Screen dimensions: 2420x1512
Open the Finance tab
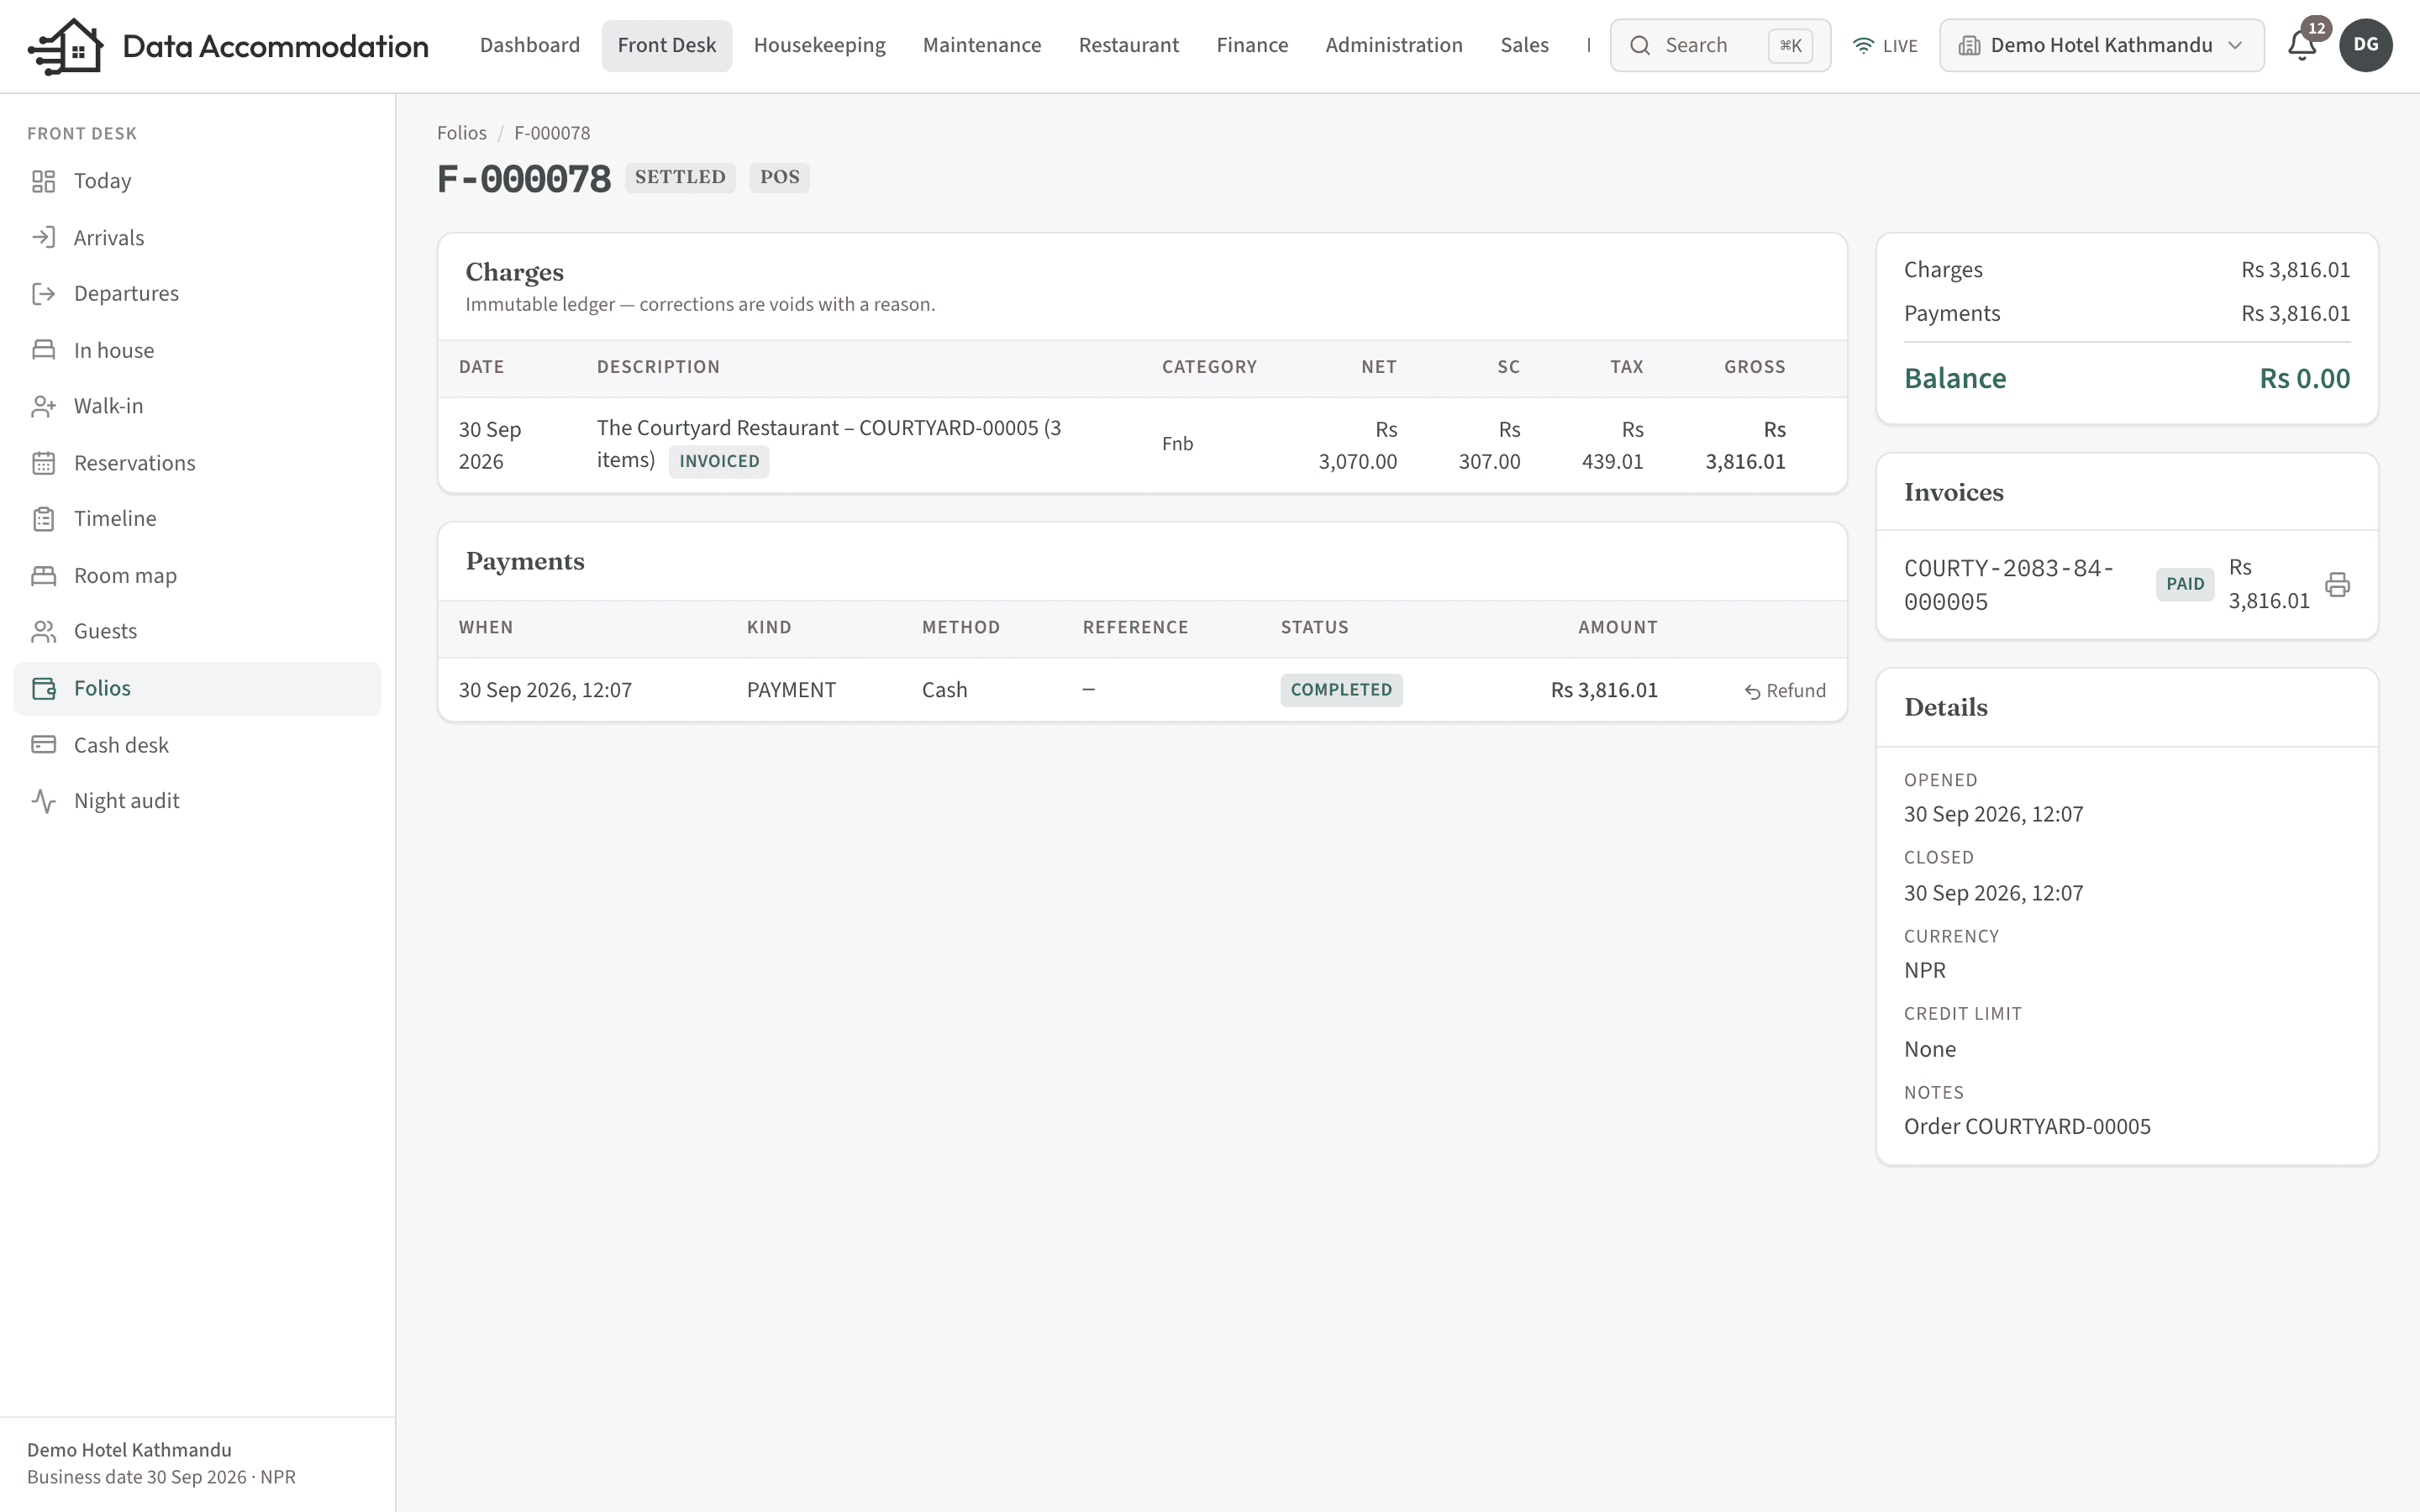[1252, 45]
